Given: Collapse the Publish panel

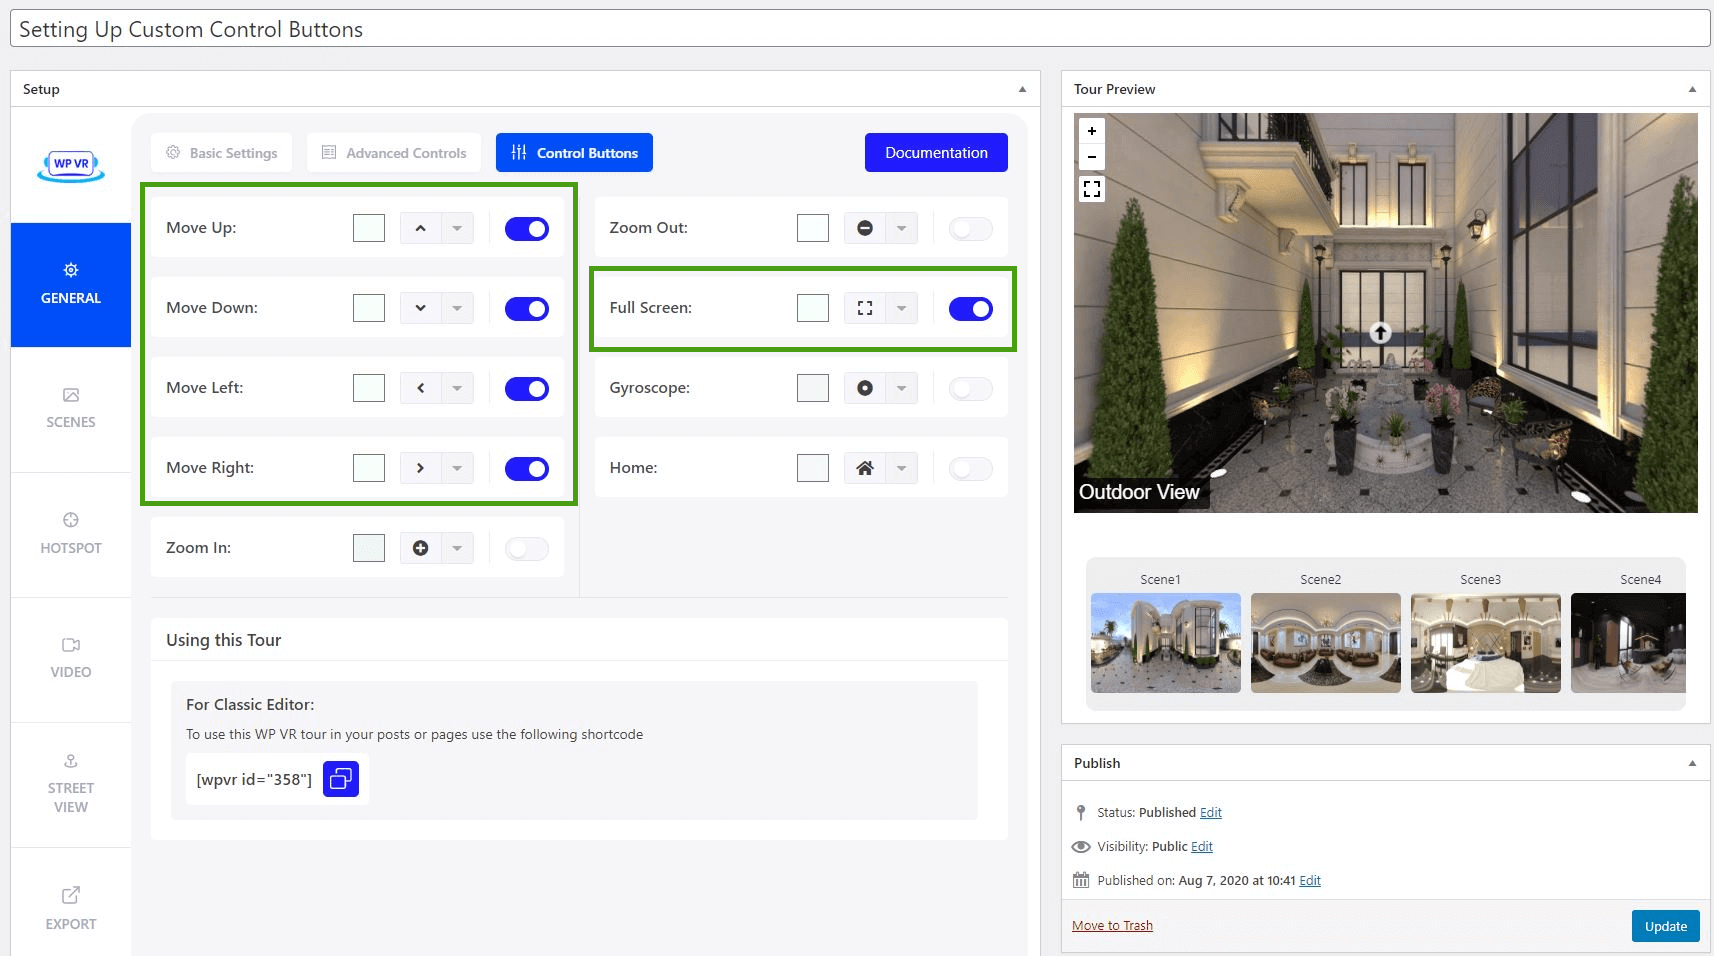Looking at the screenshot, I should [1692, 763].
